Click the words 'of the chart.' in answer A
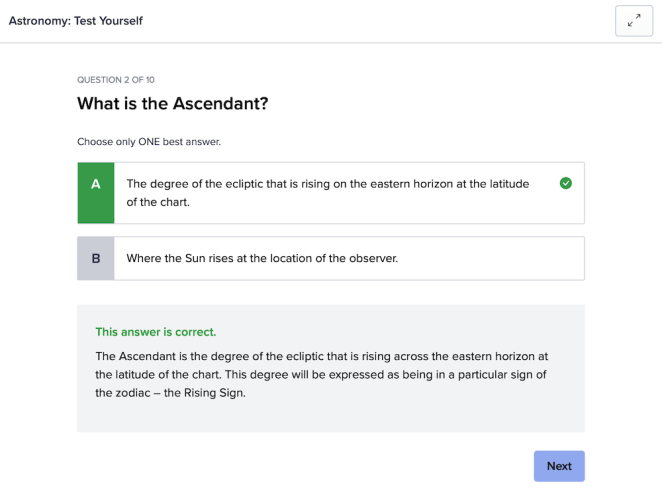Screen dimensions: 662x495 (158, 202)
